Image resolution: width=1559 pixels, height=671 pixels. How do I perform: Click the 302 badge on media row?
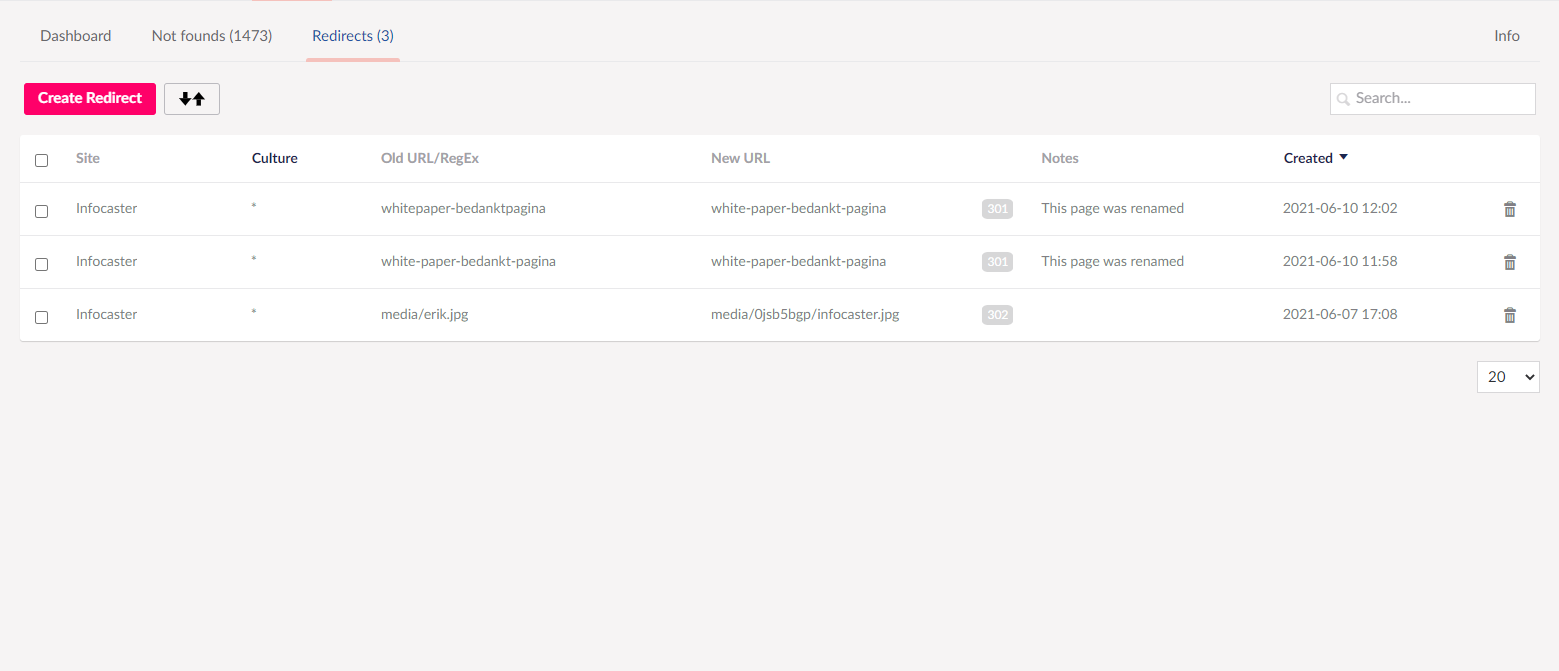(997, 315)
